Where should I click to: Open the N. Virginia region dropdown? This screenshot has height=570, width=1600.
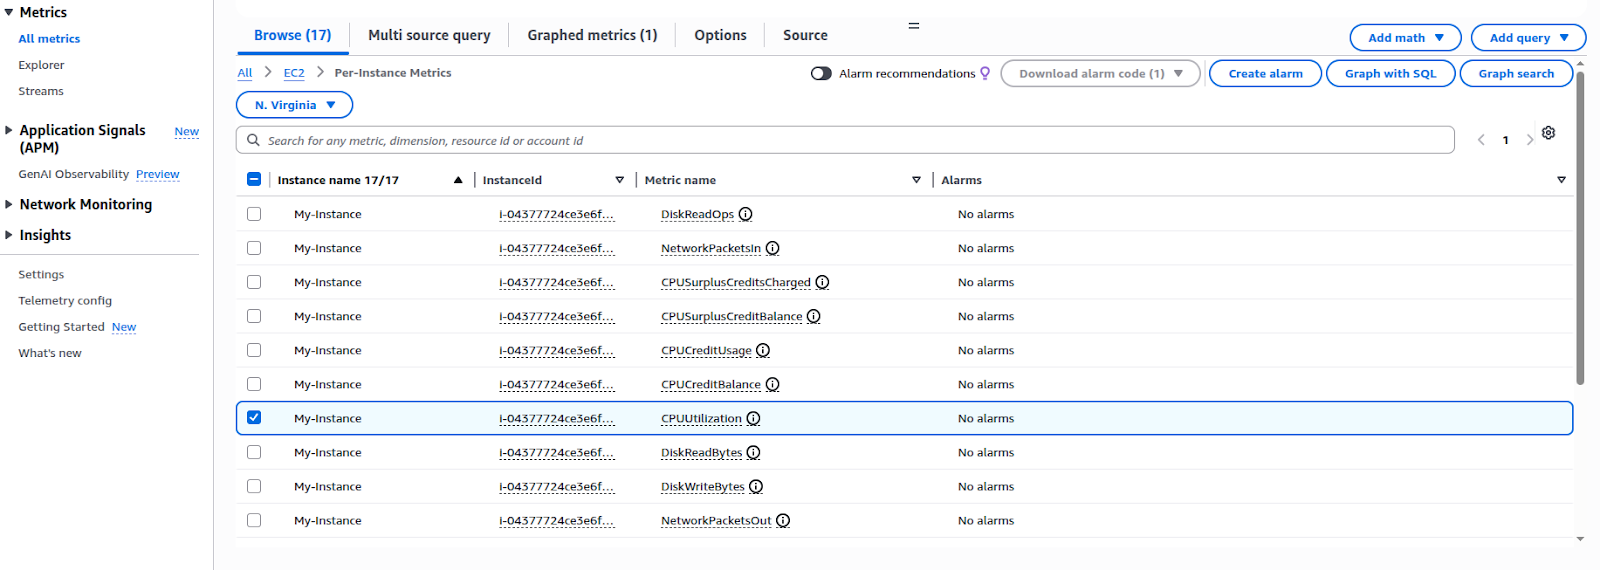click(x=294, y=105)
